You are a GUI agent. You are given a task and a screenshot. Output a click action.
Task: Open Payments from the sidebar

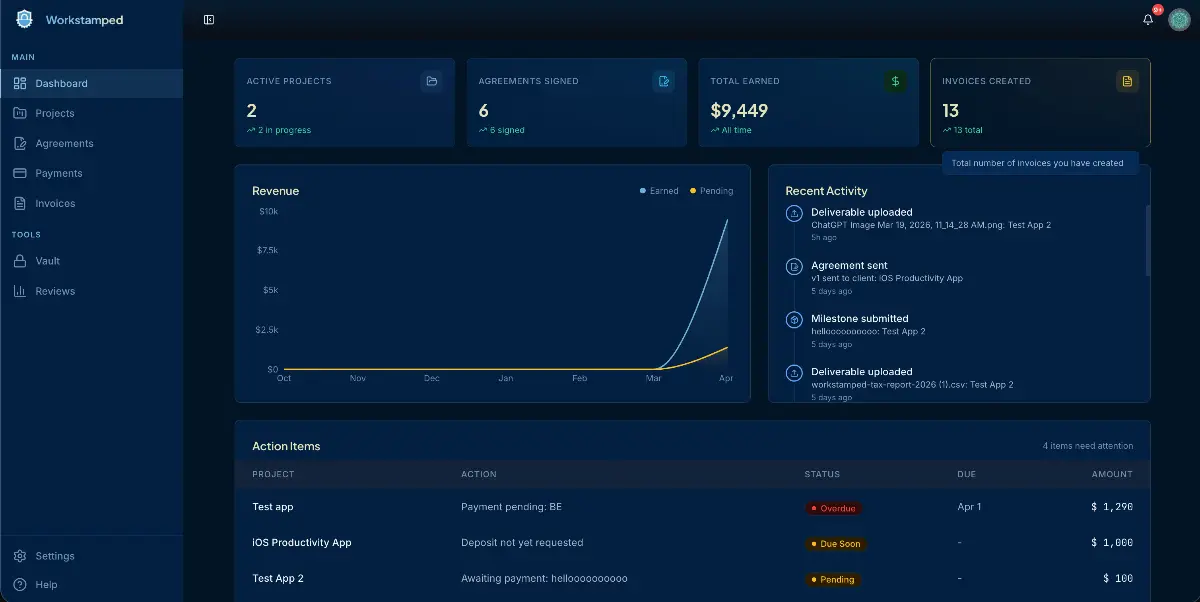(58, 173)
